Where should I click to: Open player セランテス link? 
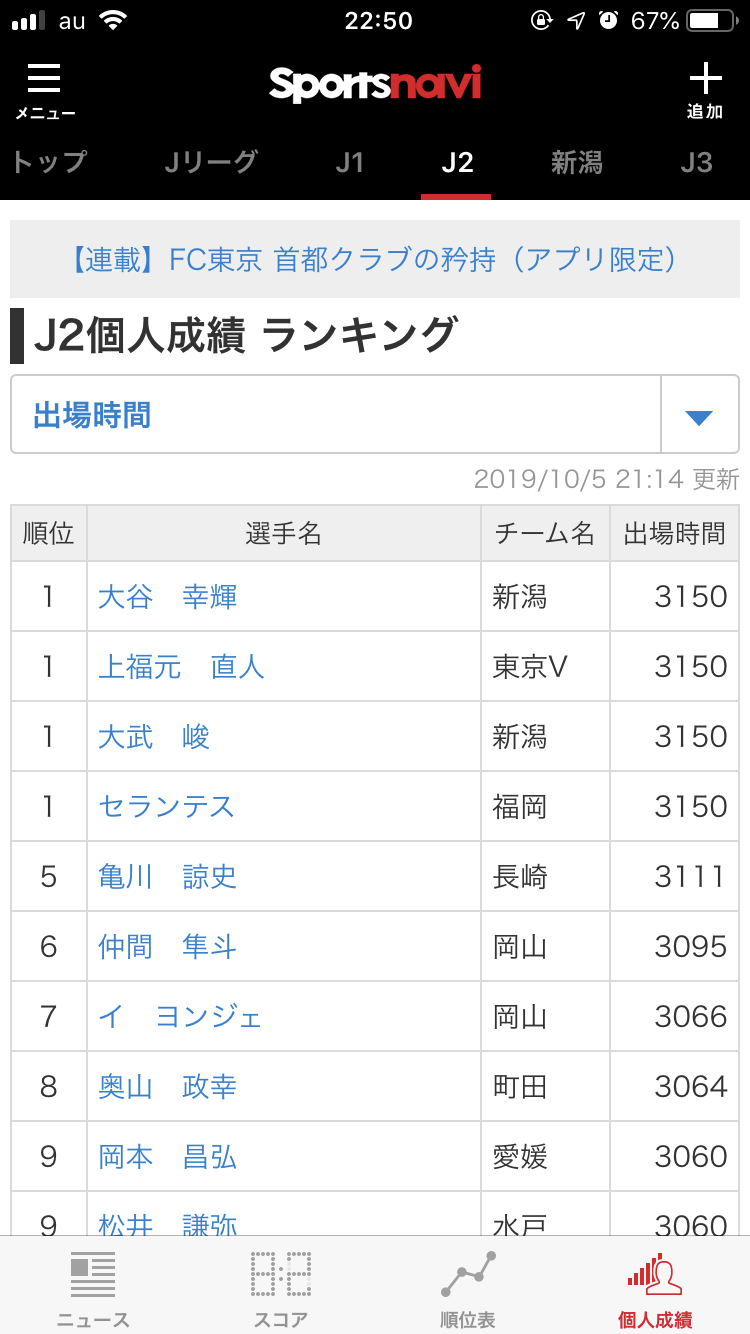[x=167, y=807]
